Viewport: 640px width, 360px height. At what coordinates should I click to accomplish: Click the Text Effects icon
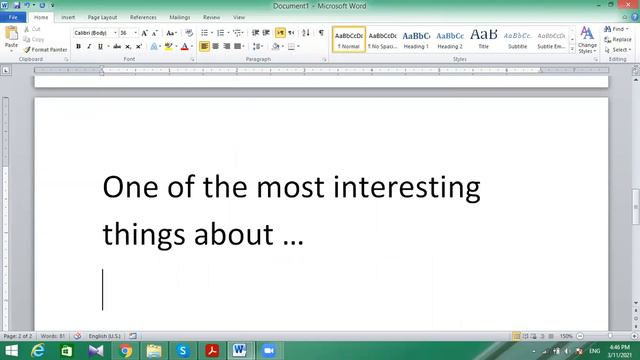(154, 47)
